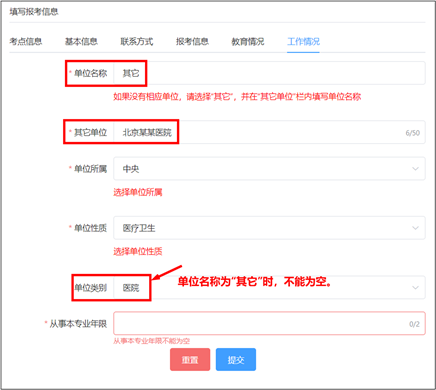Open the 单位所属 combo box showing 中央

(x=269, y=169)
